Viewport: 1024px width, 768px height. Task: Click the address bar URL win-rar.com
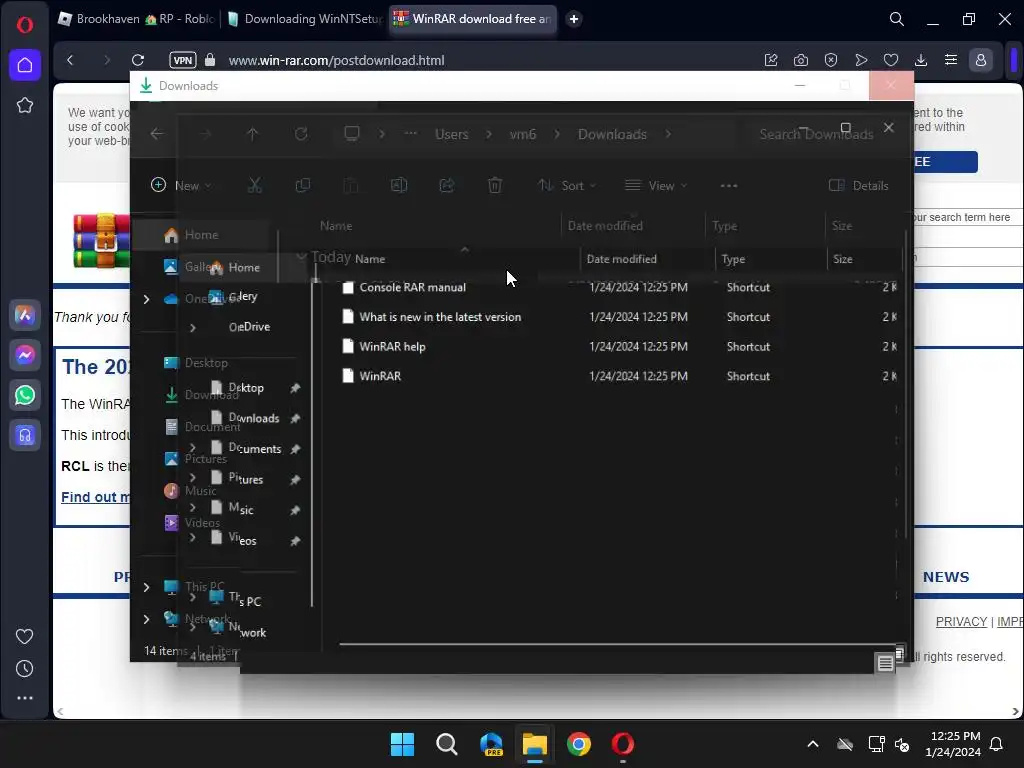point(336,60)
